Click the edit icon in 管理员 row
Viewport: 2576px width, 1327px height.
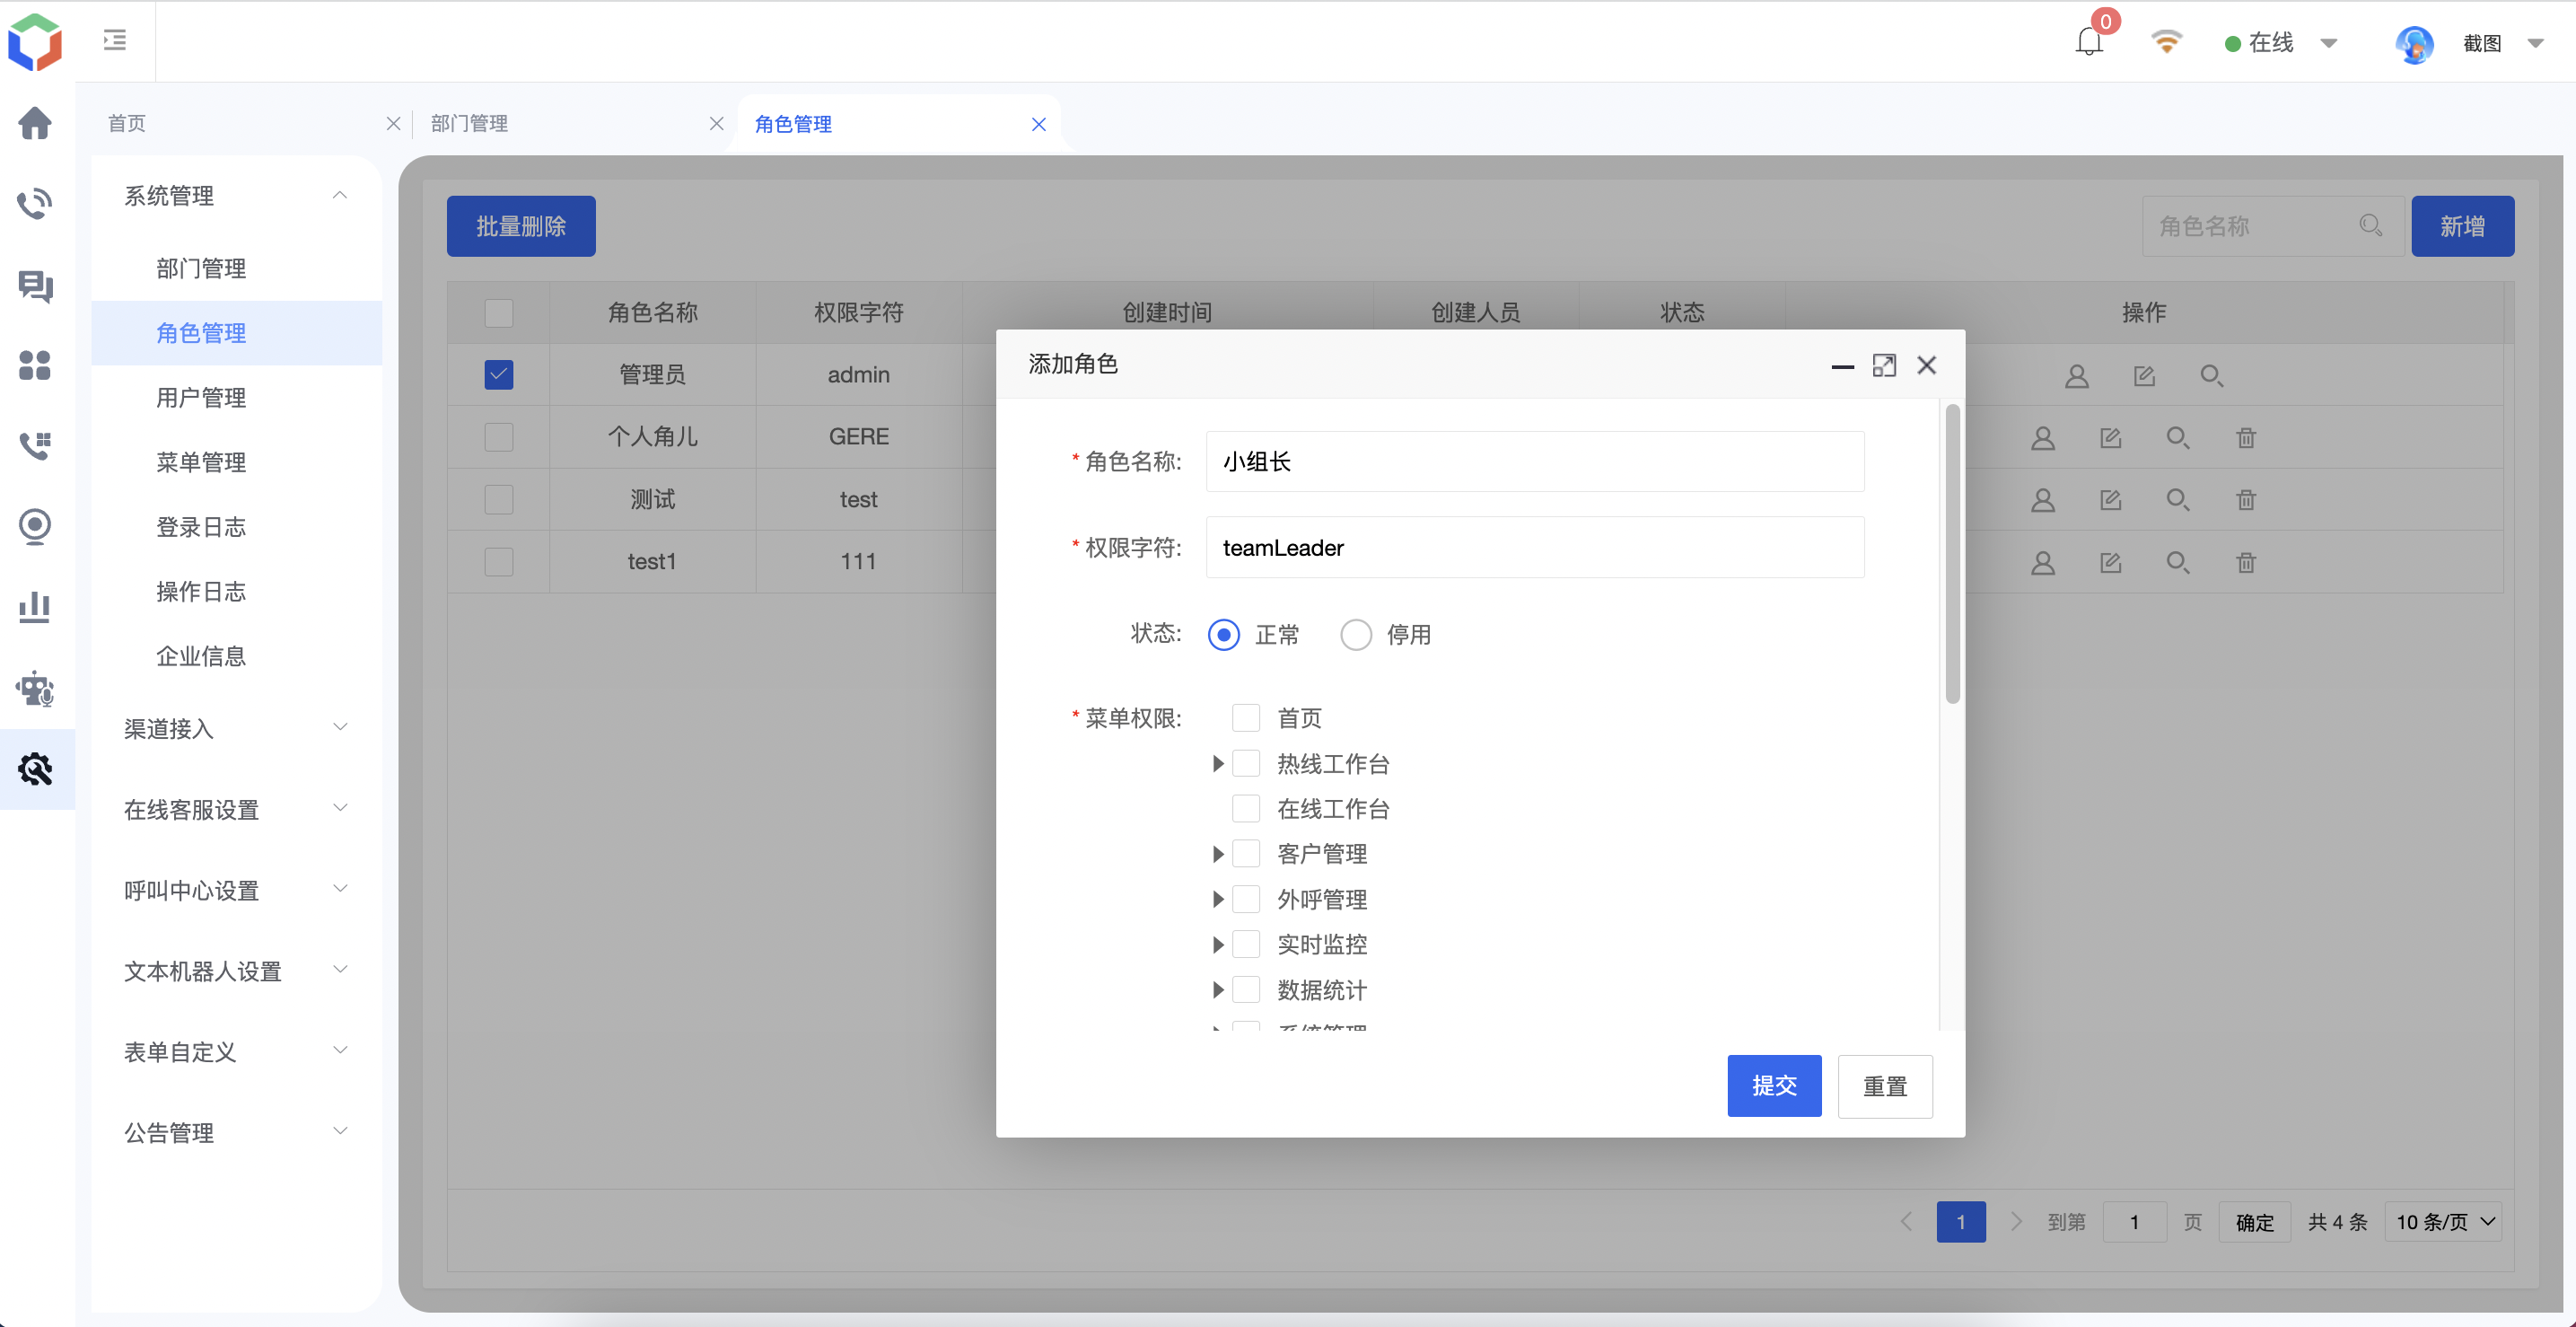pyautogui.click(x=2144, y=376)
